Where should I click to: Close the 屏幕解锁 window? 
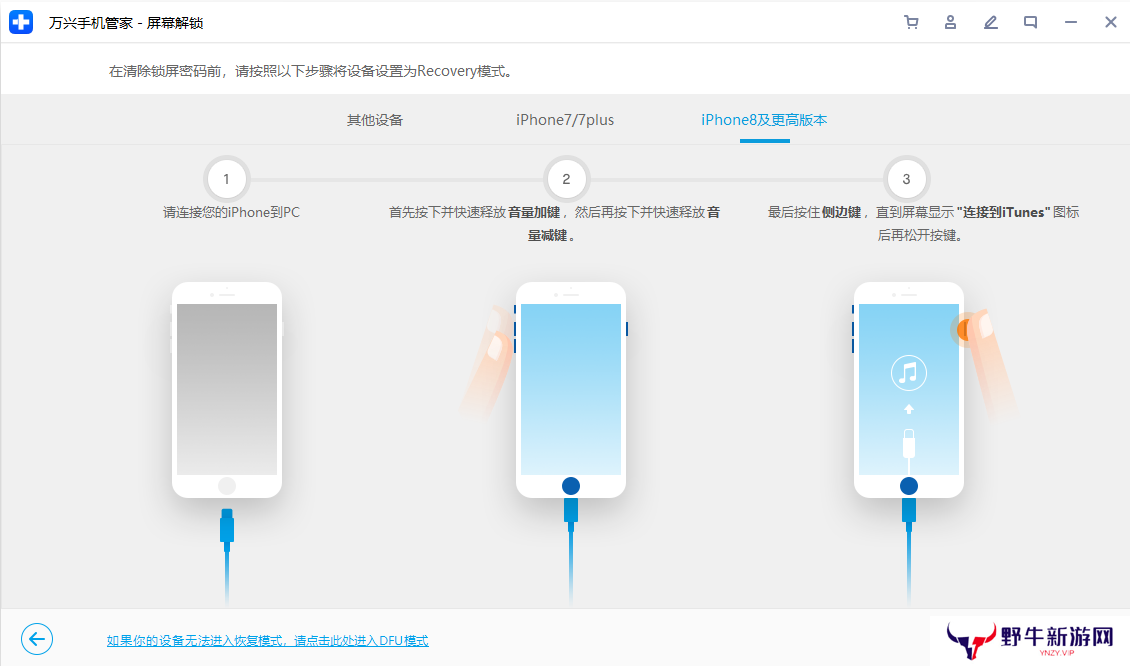tap(1111, 22)
